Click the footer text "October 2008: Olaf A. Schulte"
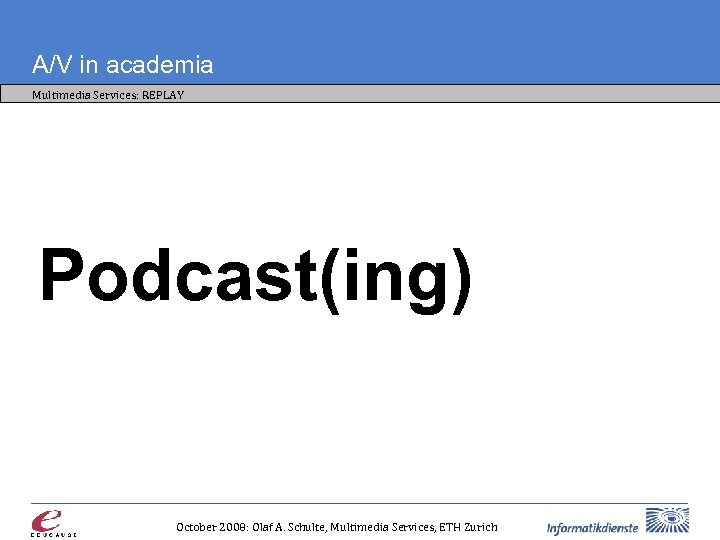The image size is (720, 540). tap(251, 527)
